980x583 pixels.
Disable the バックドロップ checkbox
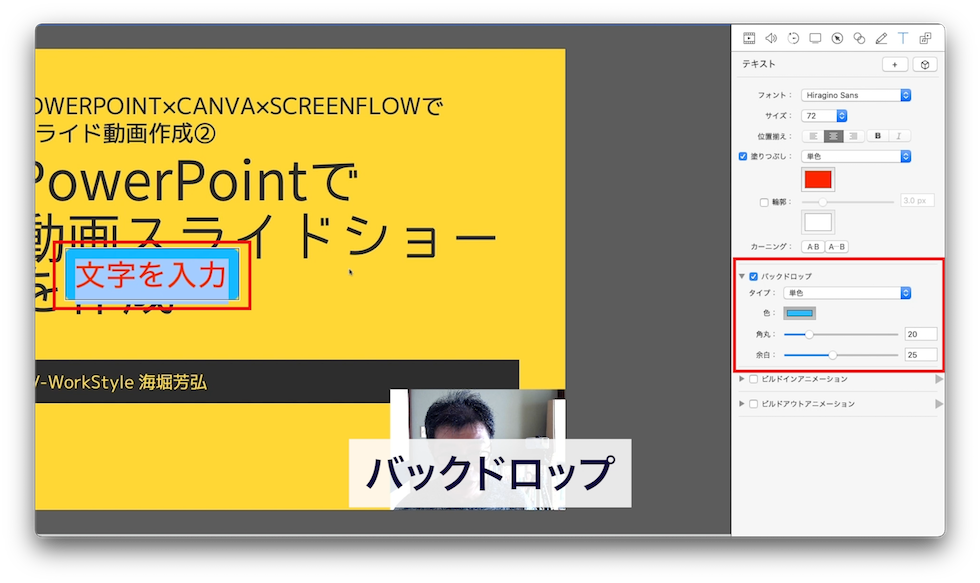[753, 275]
